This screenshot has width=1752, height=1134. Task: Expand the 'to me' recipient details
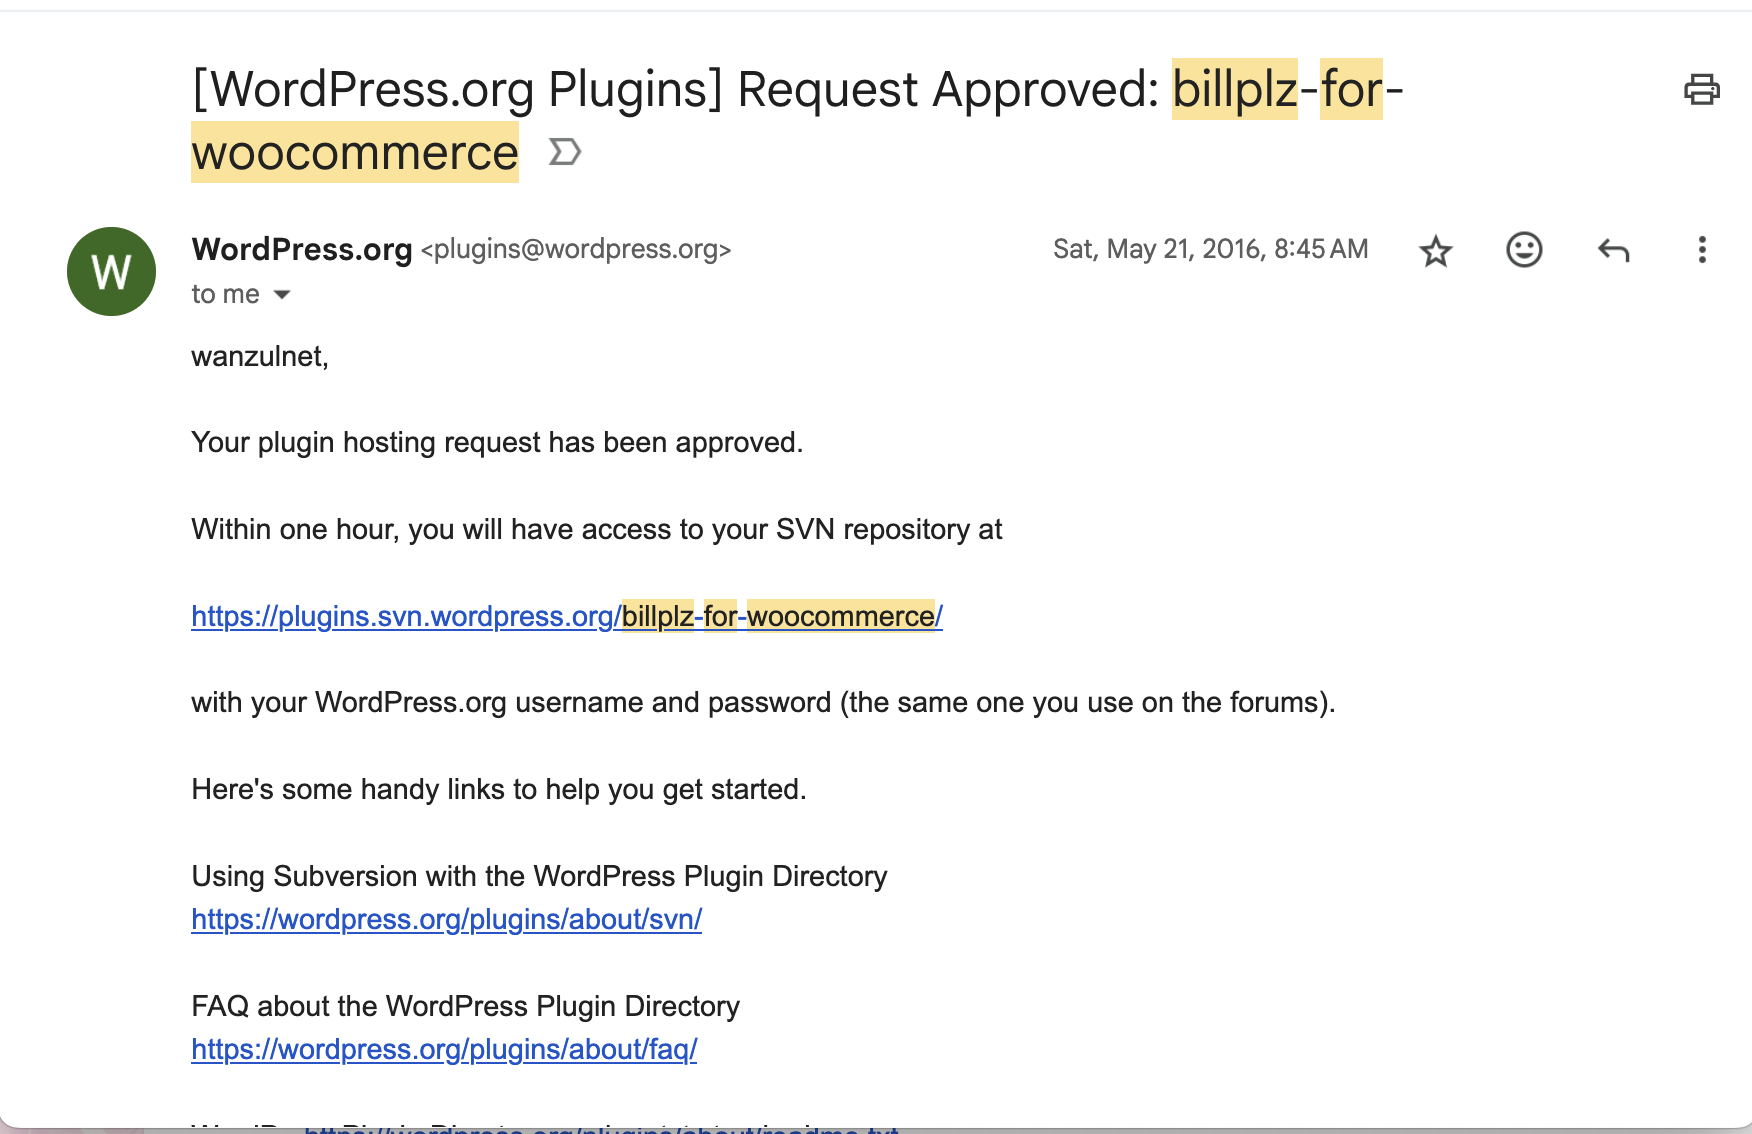[282, 294]
